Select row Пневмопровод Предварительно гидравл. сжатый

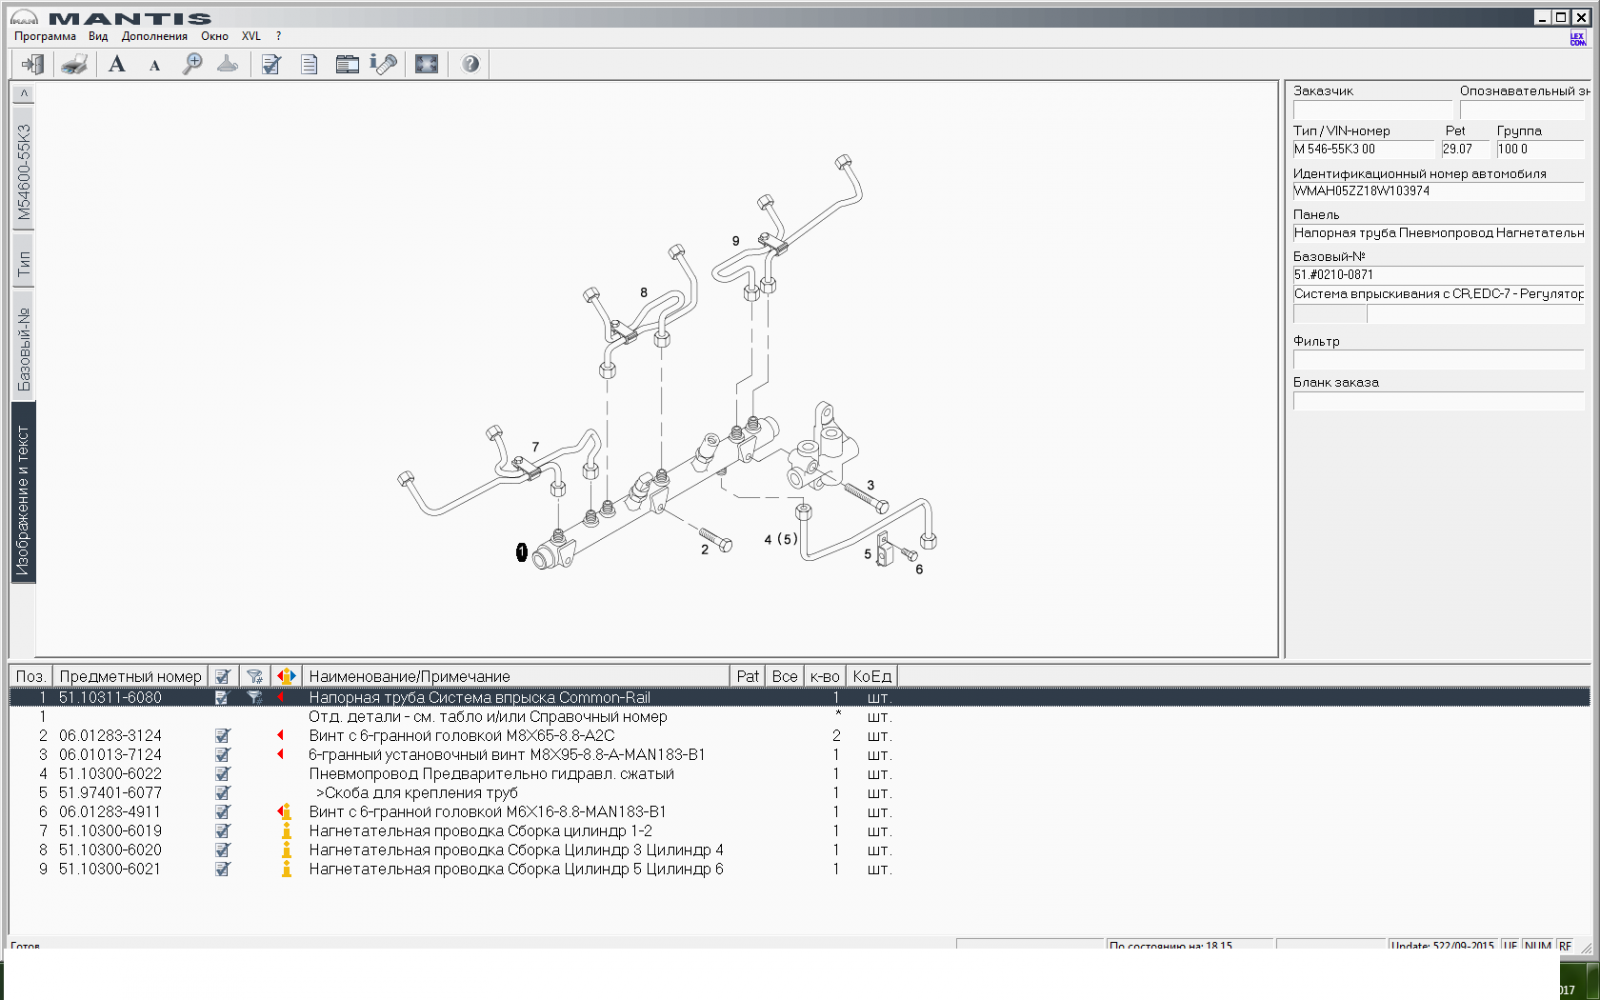point(800,774)
